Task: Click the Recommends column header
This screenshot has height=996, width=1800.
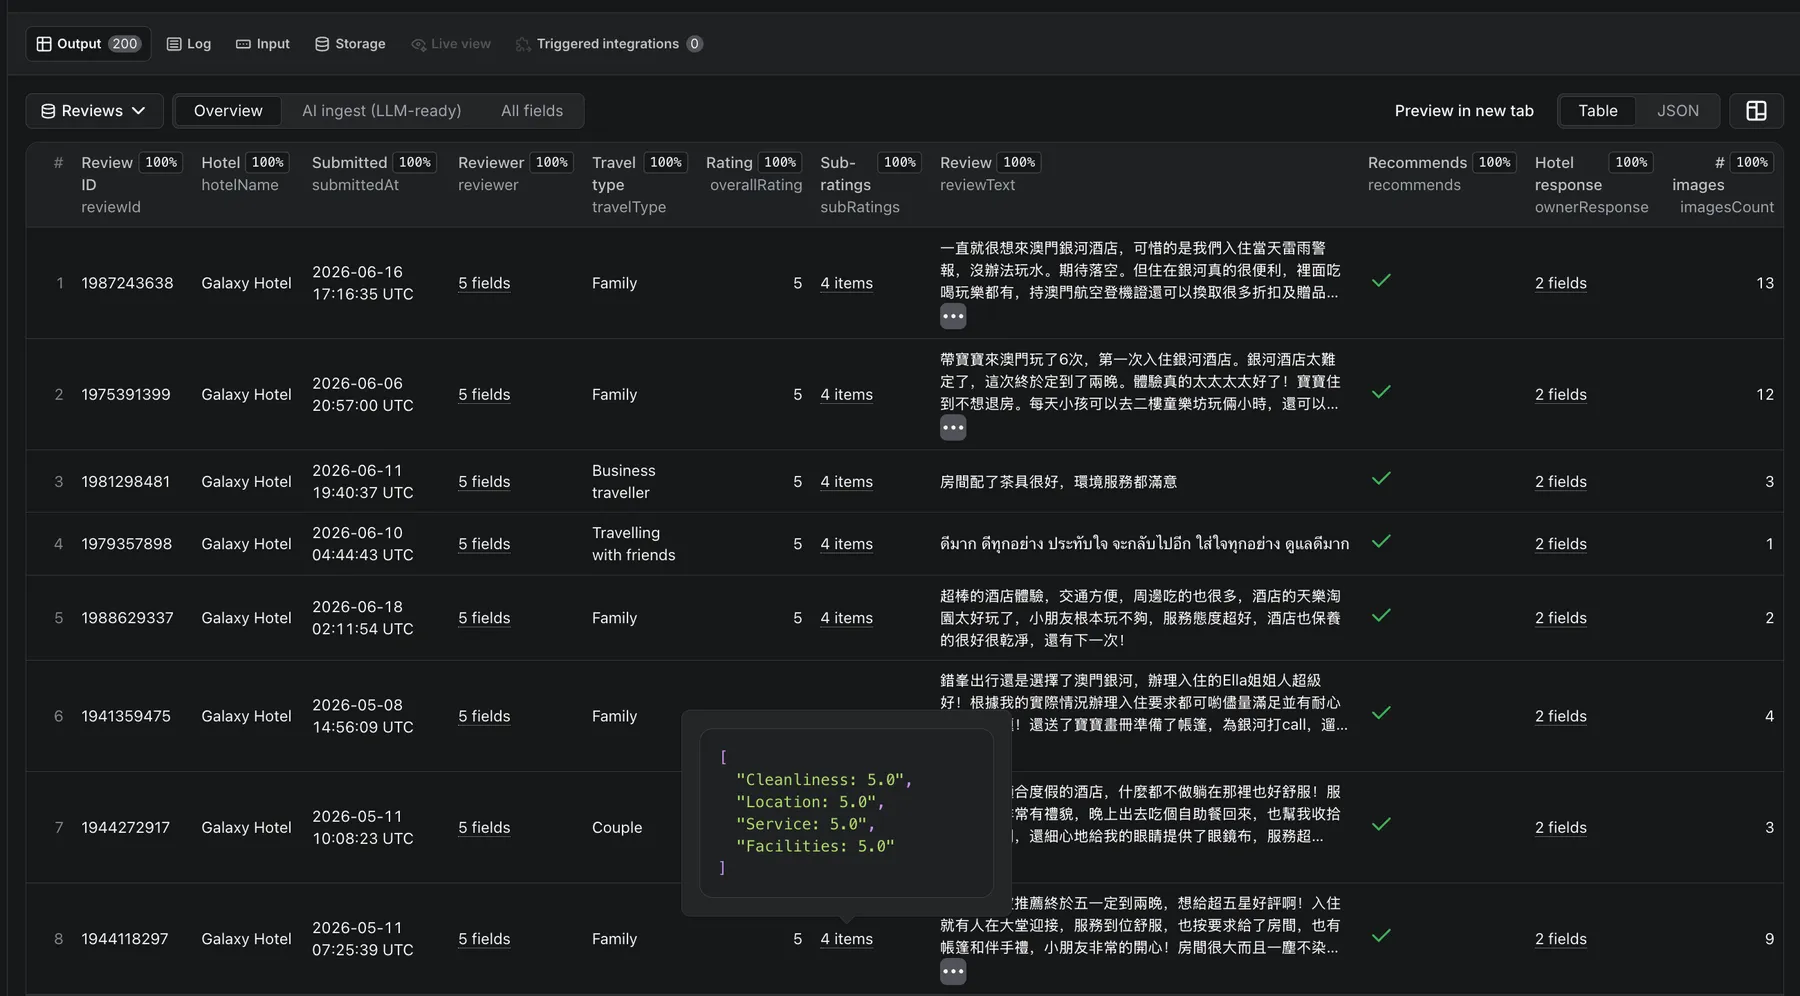Action: [x=1442, y=173]
